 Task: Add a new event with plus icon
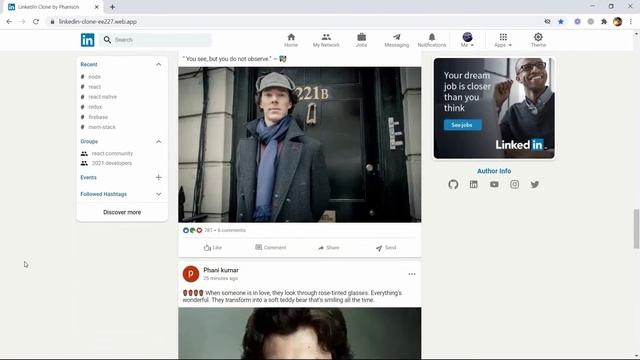158,178
